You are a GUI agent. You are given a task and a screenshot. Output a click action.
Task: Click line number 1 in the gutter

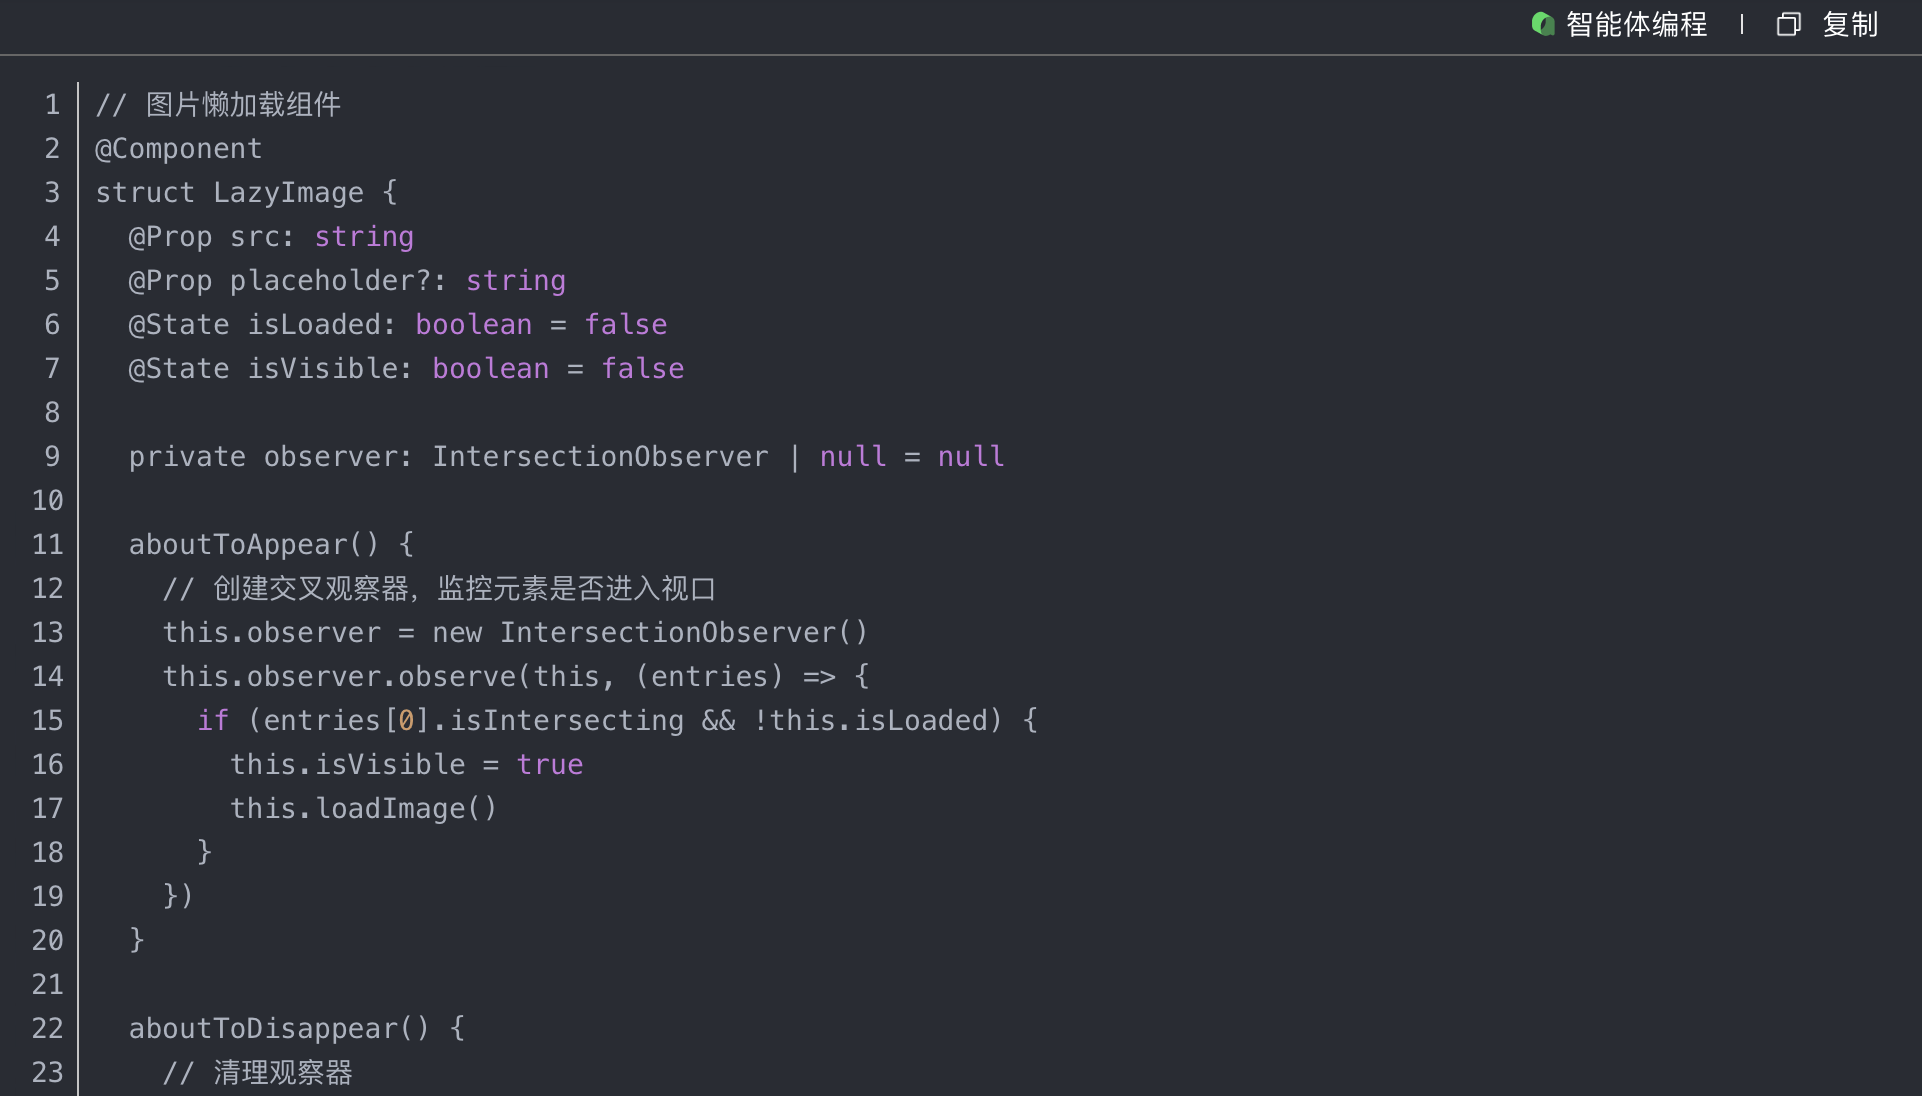[x=52, y=105]
